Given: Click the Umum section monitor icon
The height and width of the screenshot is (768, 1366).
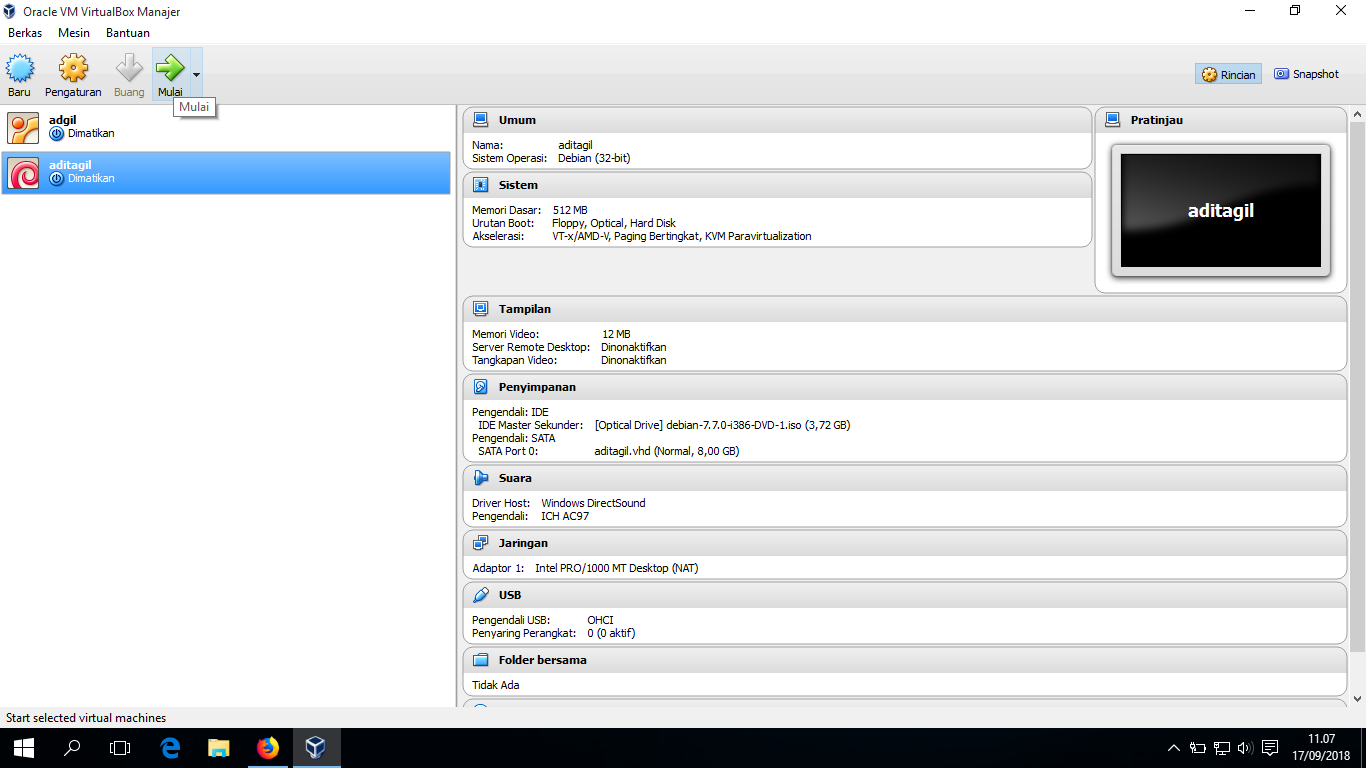Looking at the screenshot, I should coord(481,119).
